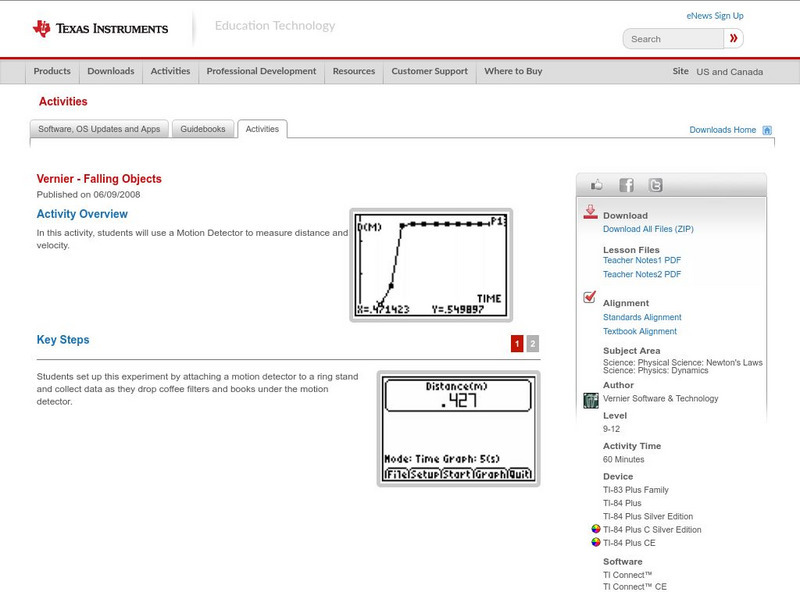Switch to the Guidebooks tab

[x=203, y=129]
